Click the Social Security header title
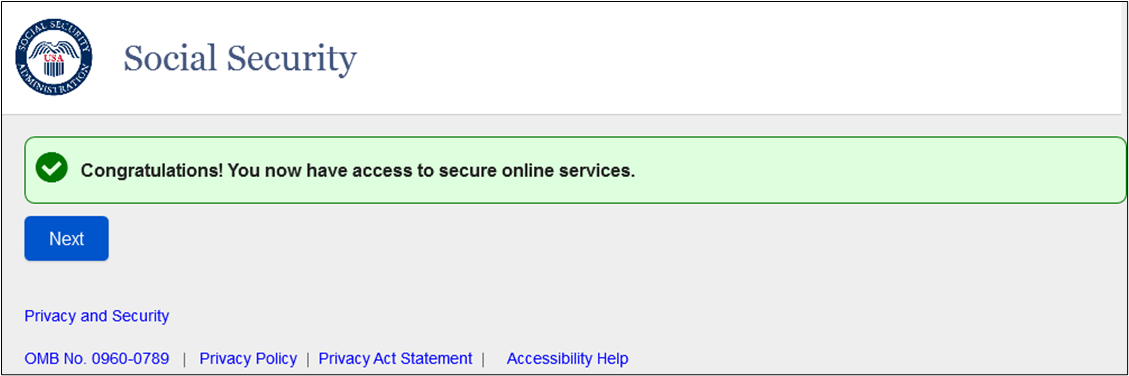Image resolution: width=1129 pixels, height=376 pixels. 240,58
